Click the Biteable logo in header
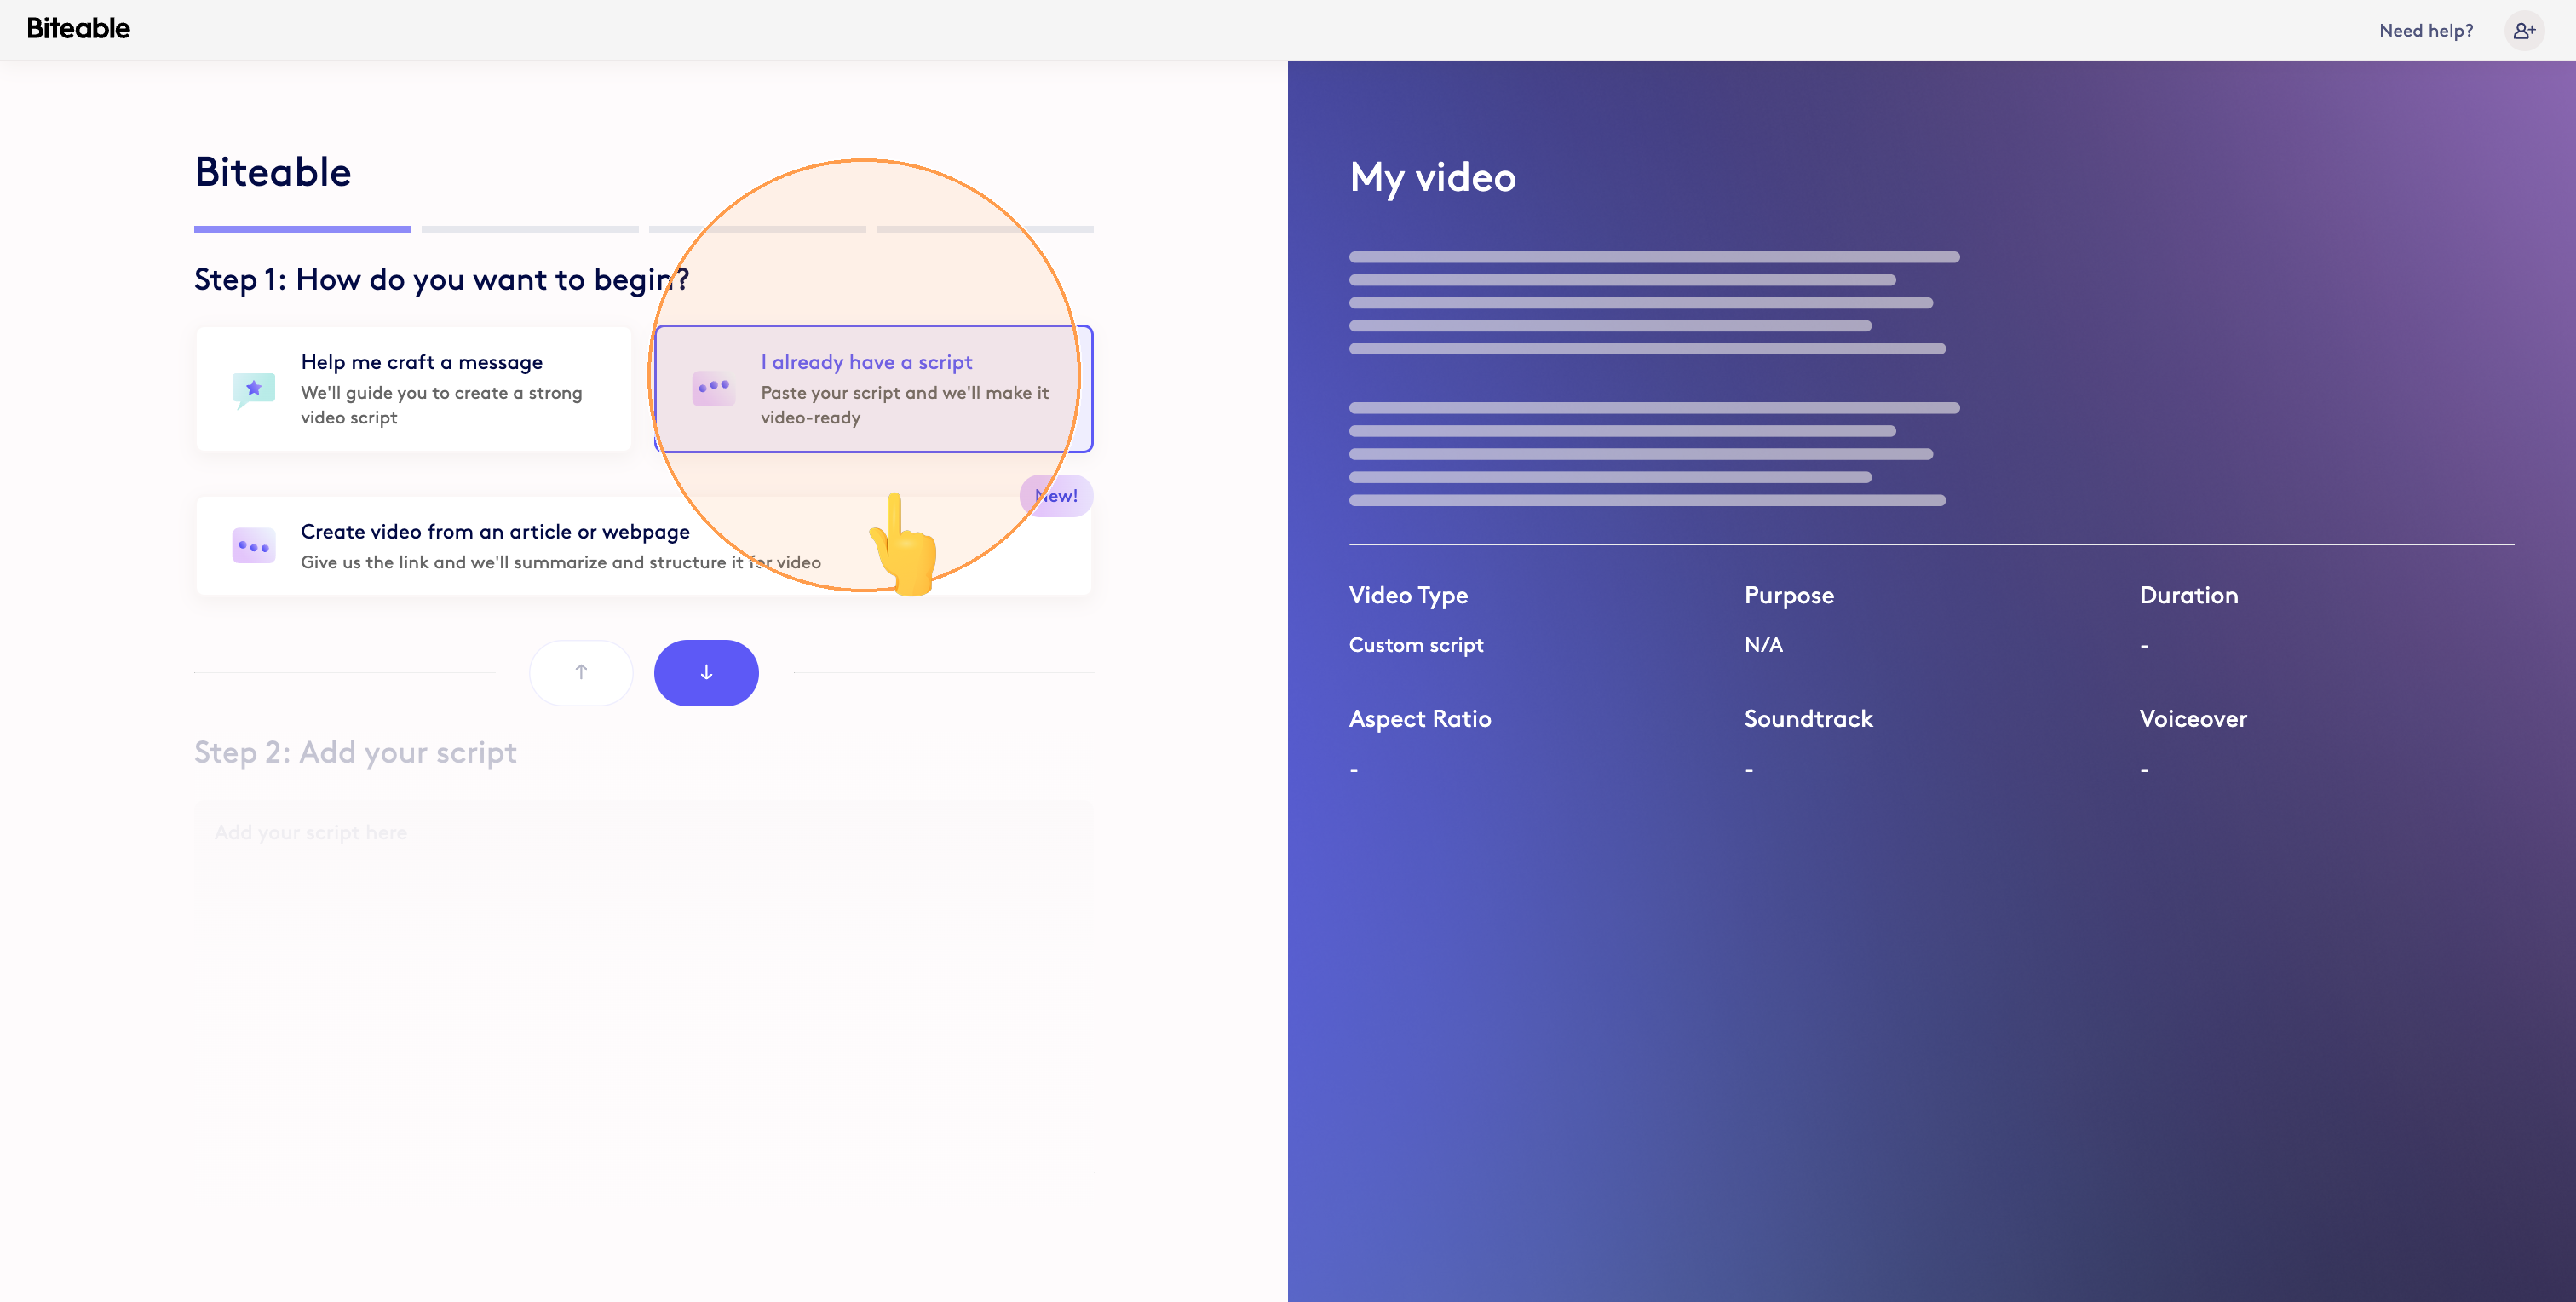Image resolution: width=2576 pixels, height=1302 pixels. [78, 29]
